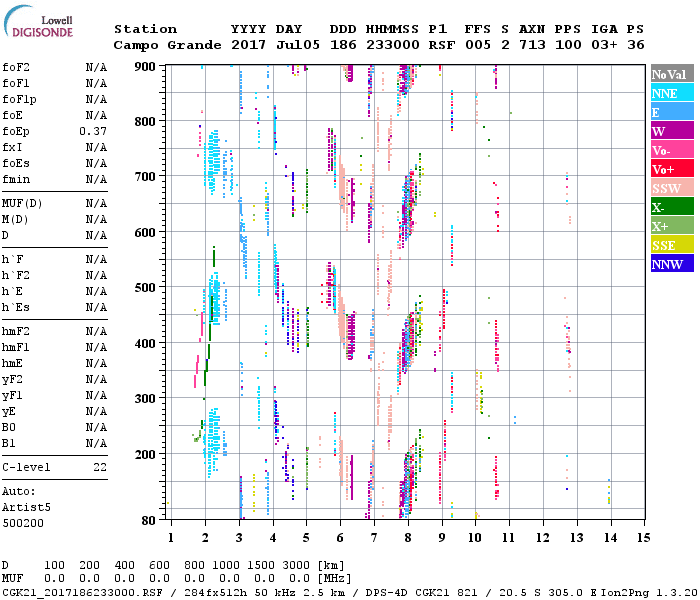
Task: Click the foF2 parameter label
Action: pos(15,67)
